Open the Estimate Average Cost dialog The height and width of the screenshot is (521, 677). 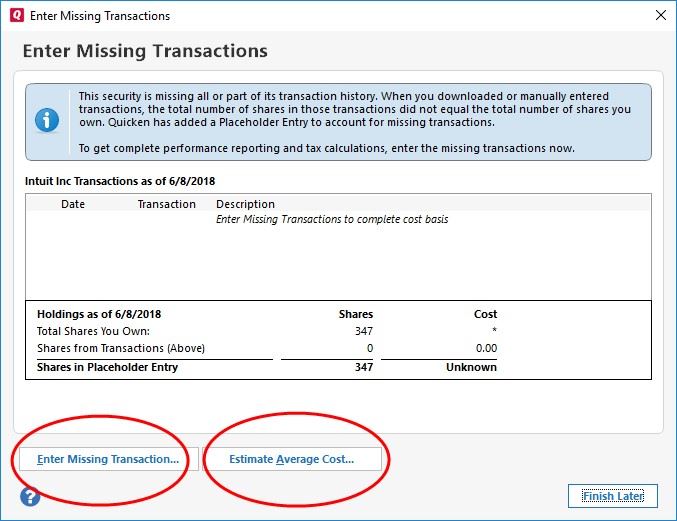coord(292,459)
